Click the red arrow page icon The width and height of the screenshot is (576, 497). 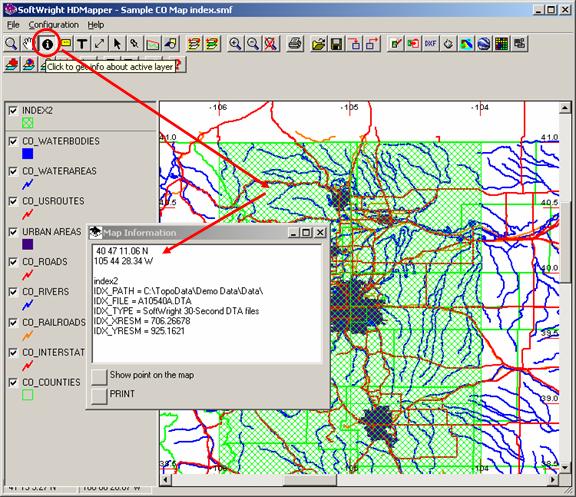coord(413,44)
